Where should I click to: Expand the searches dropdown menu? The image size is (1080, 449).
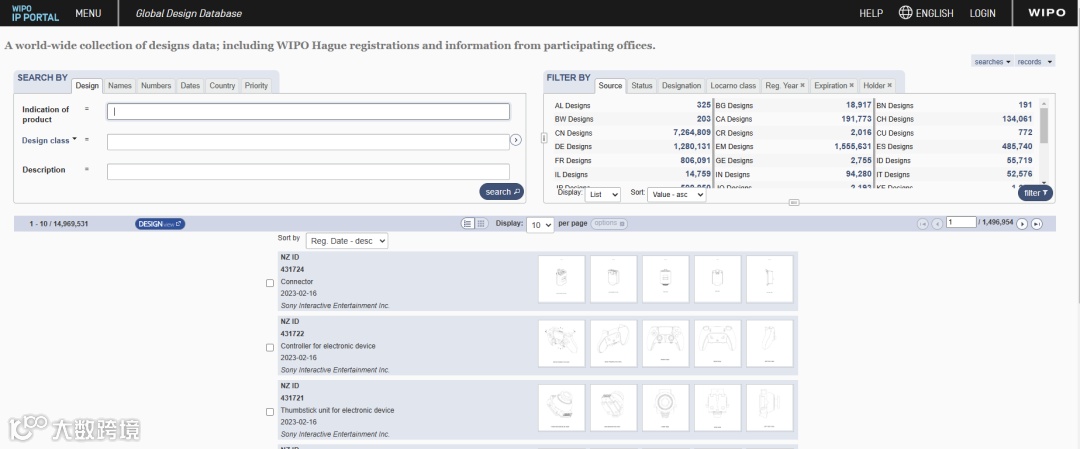click(x=993, y=61)
